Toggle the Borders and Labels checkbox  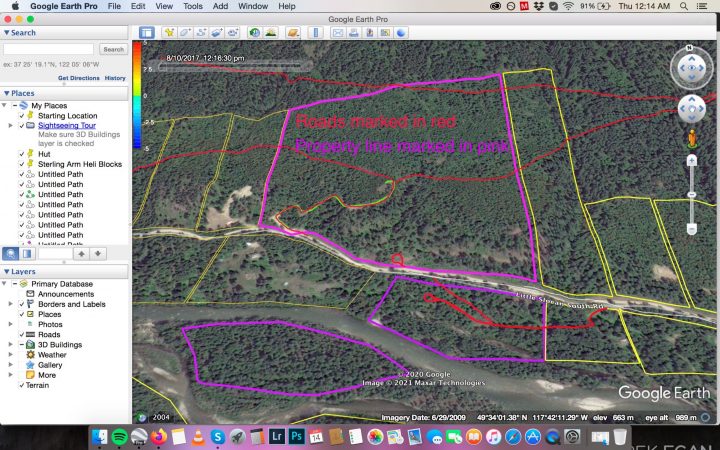point(21,304)
